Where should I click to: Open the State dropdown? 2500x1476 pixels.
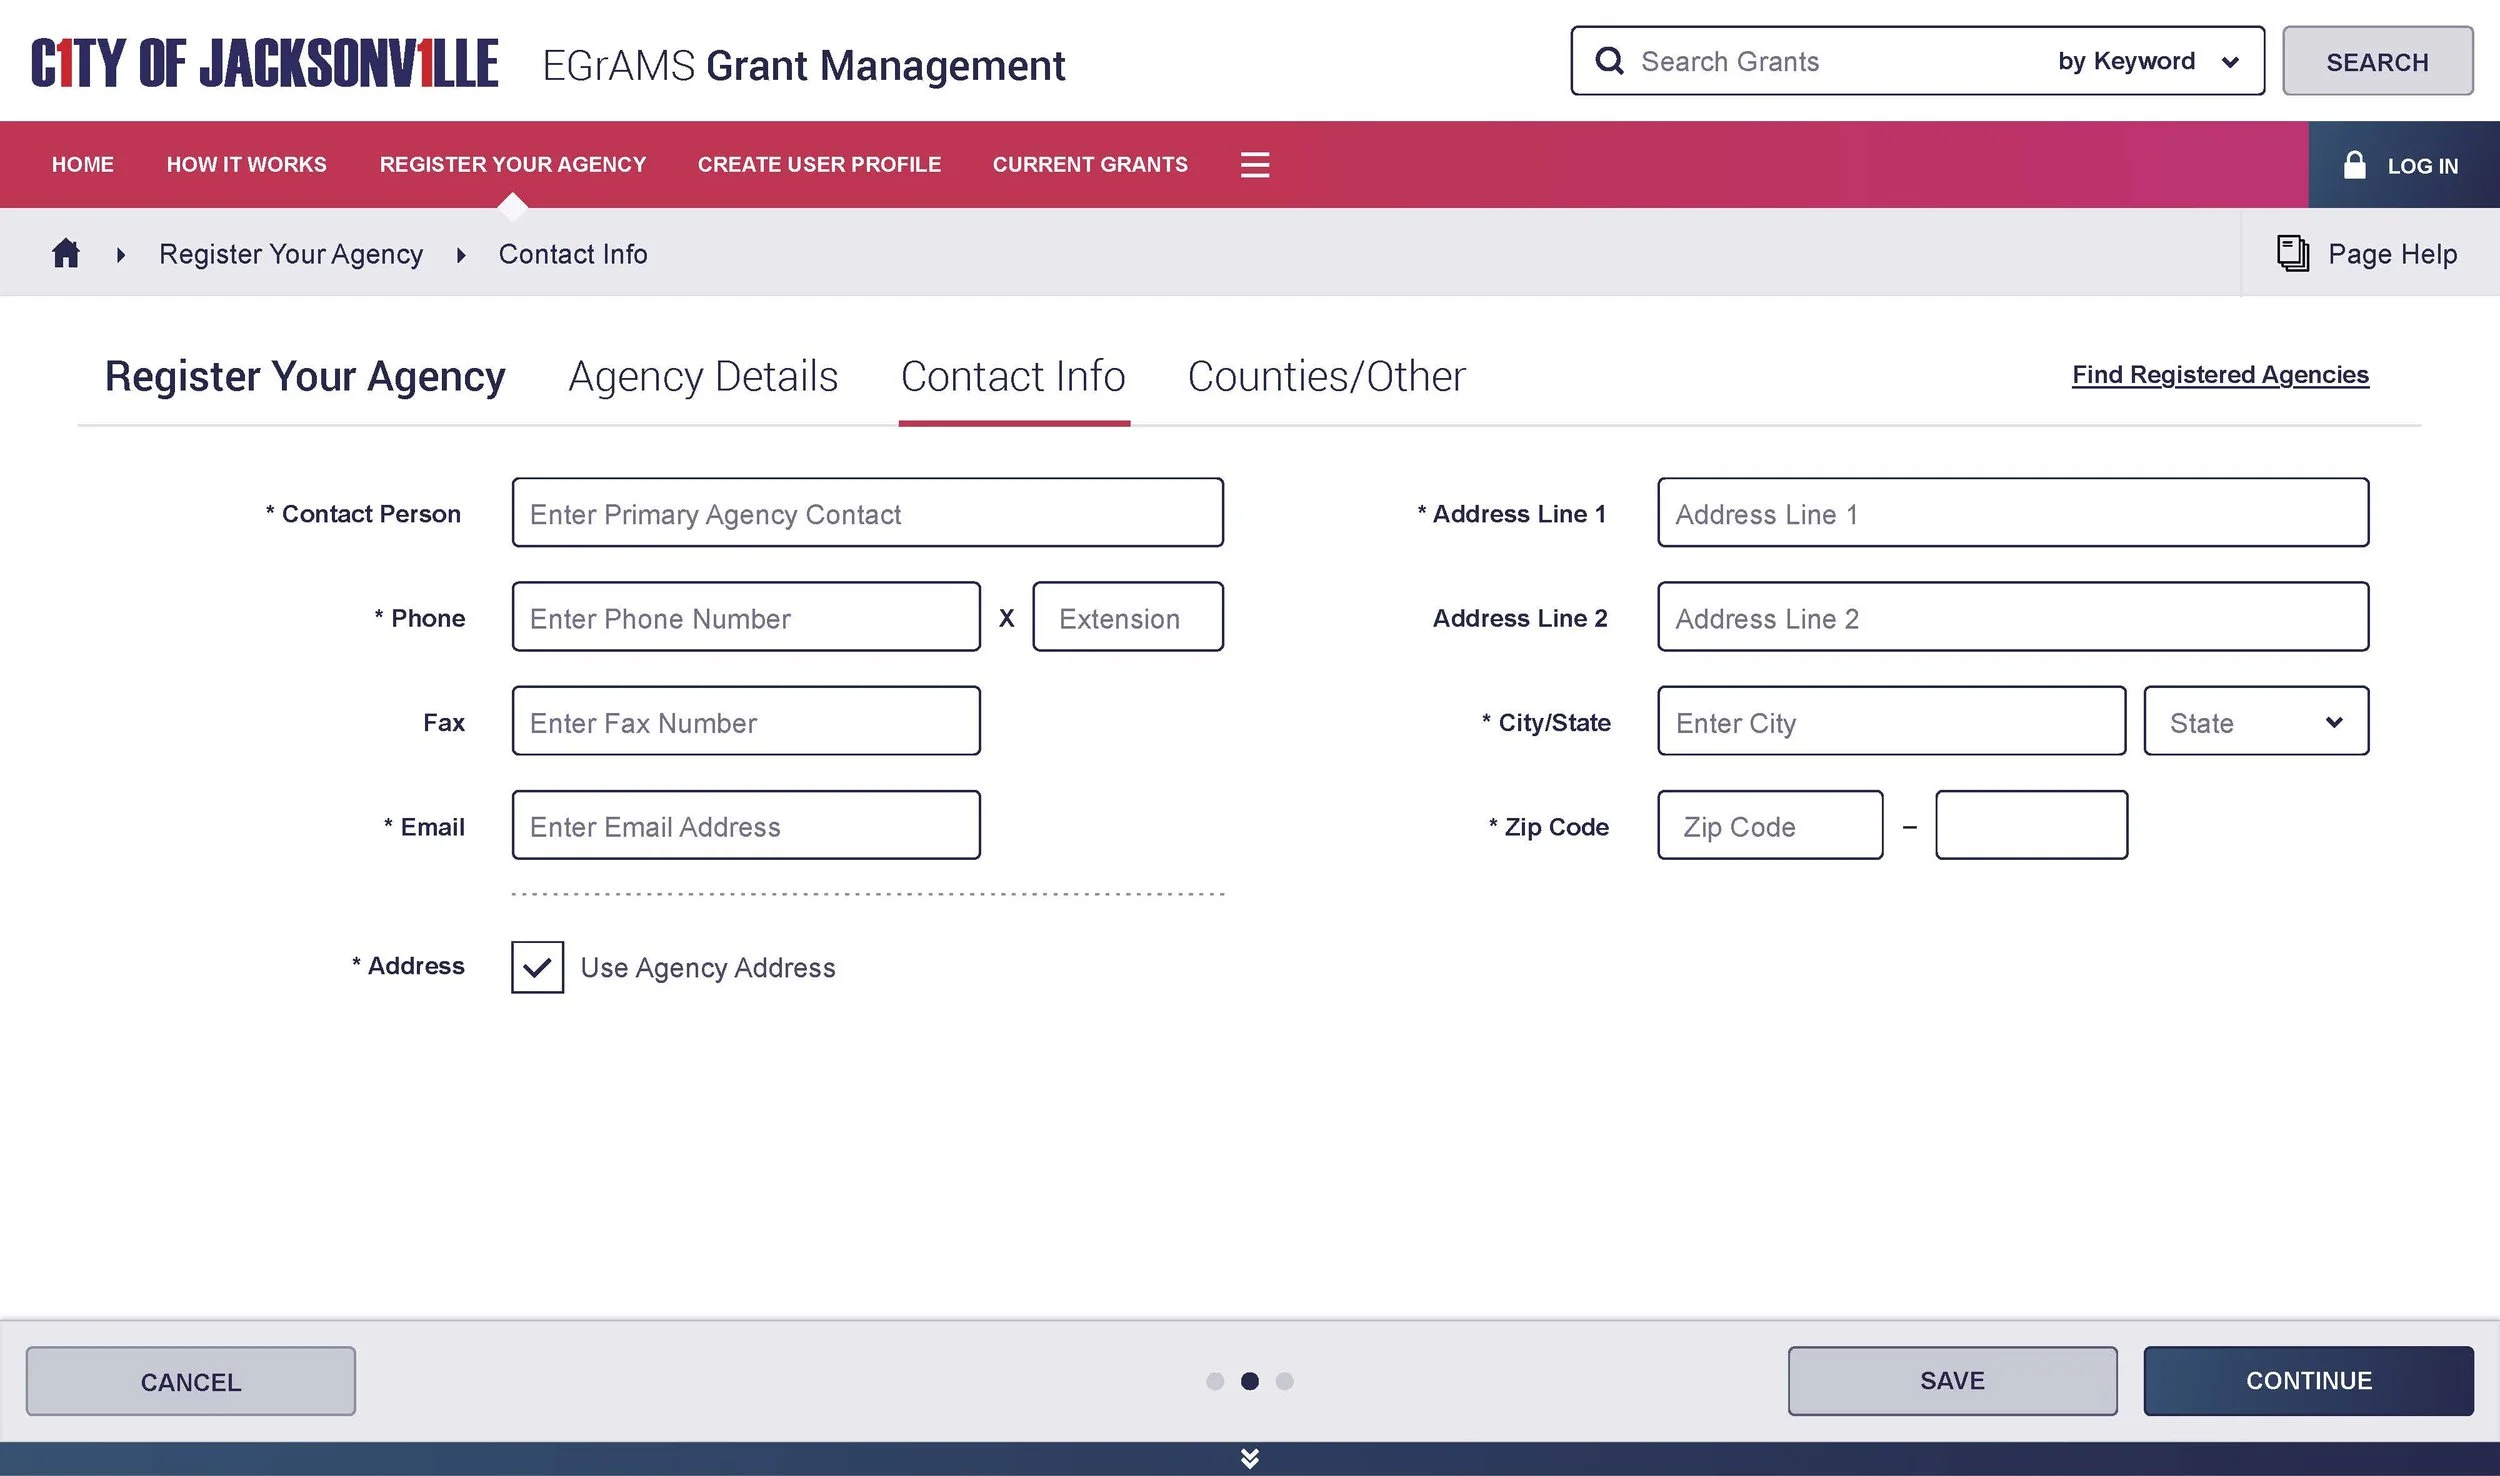[x=2255, y=721]
